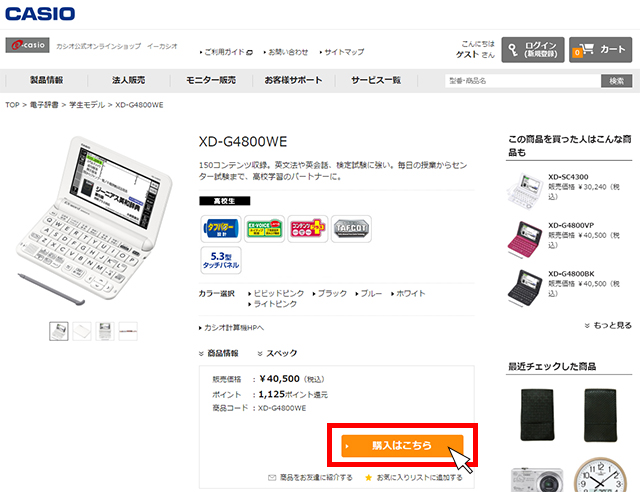Image resolution: width=640 pixels, height=492 pixels.
Task: Click the envelope icon beside 商品をお友達に紹介する
Action: 272,477
